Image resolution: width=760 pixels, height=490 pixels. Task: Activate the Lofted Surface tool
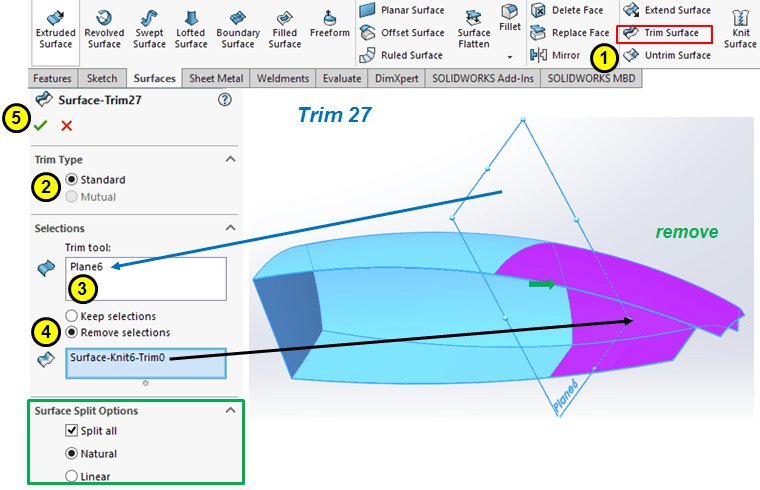click(191, 29)
